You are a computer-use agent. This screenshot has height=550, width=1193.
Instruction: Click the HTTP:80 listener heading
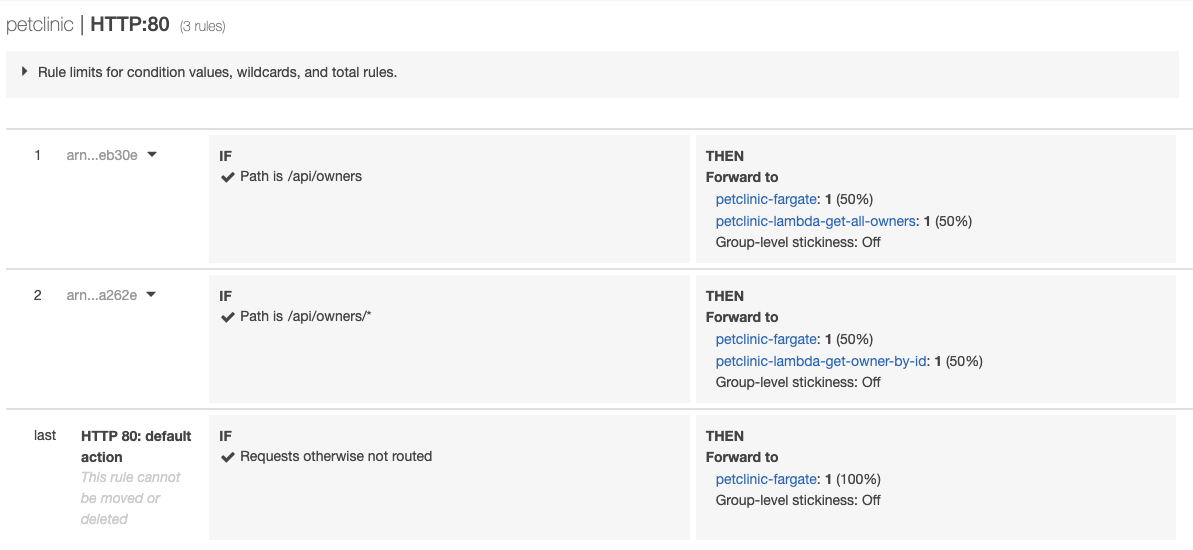tap(130, 25)
